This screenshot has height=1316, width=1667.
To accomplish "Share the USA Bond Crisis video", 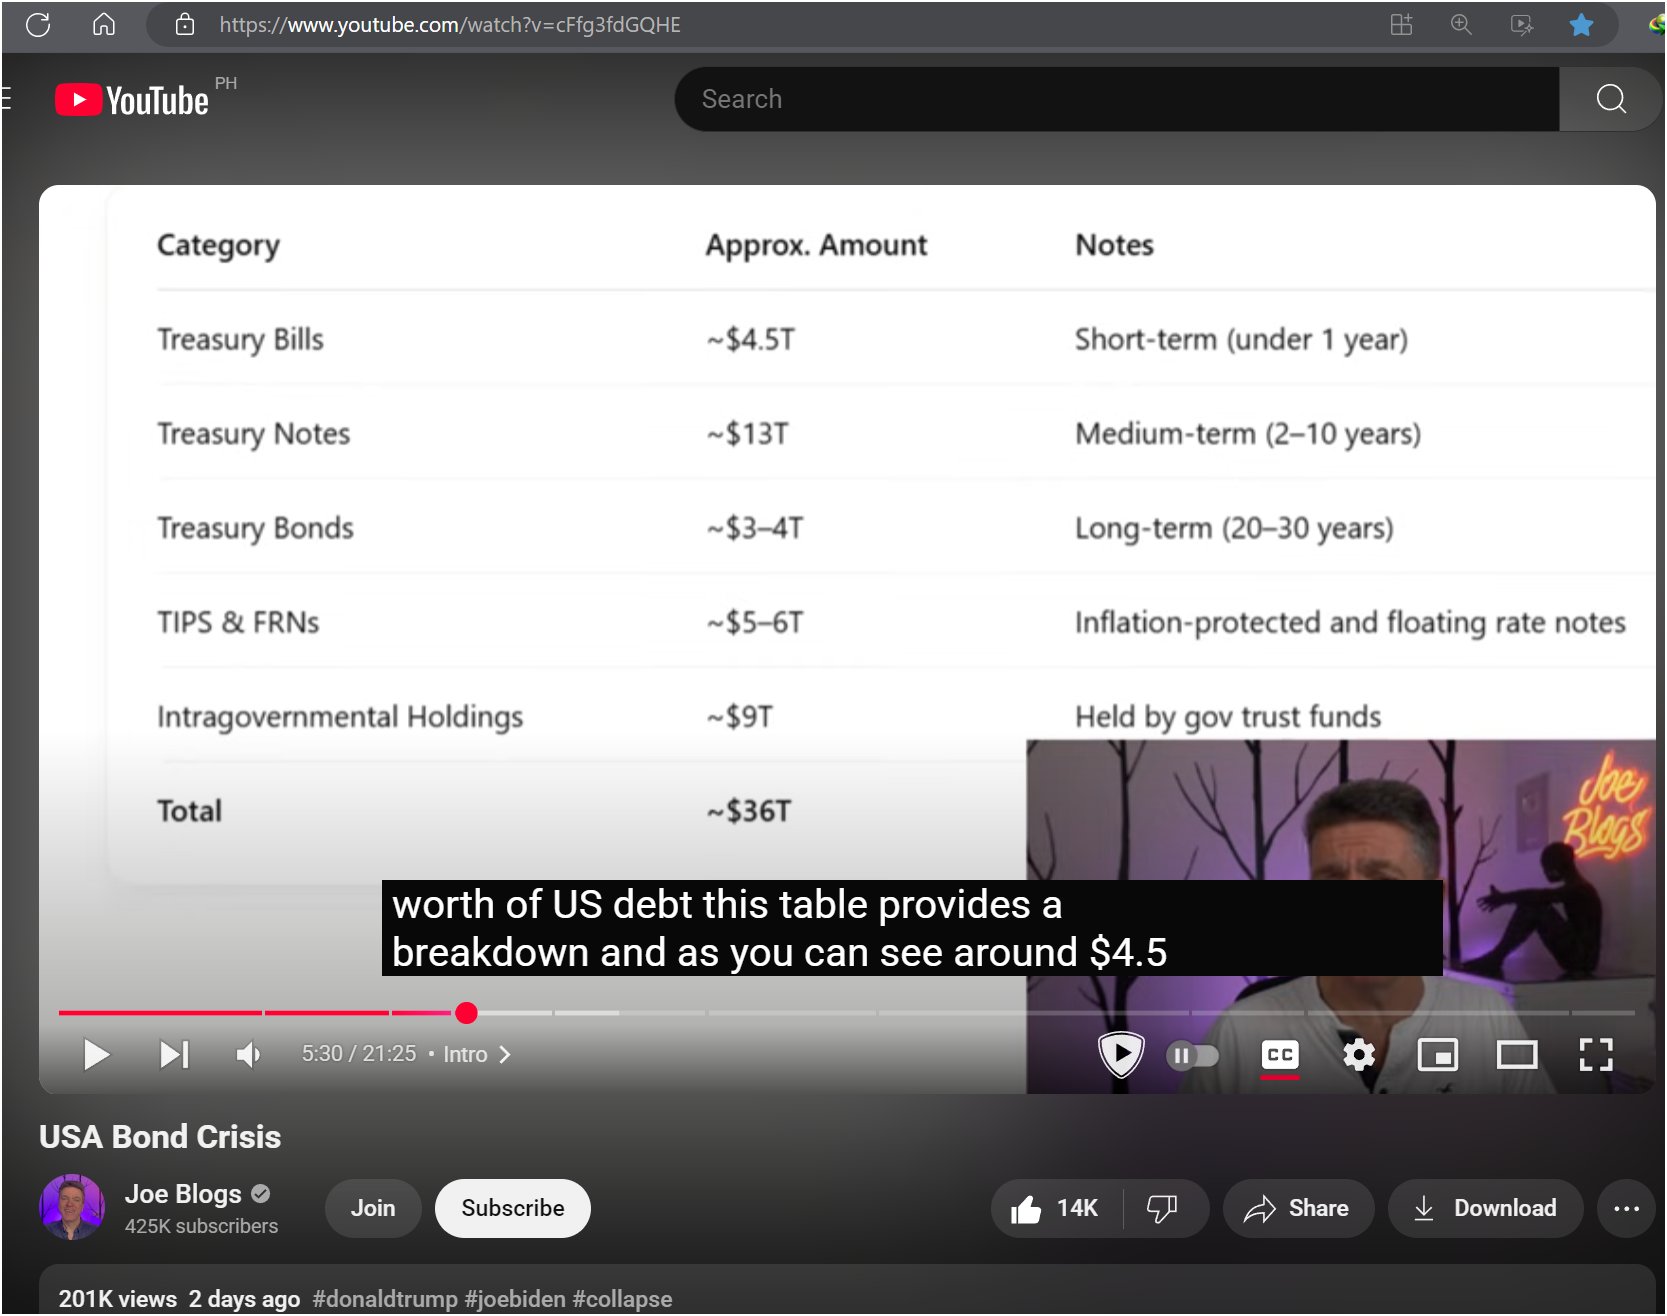I will click(x=1297, y=1208).
